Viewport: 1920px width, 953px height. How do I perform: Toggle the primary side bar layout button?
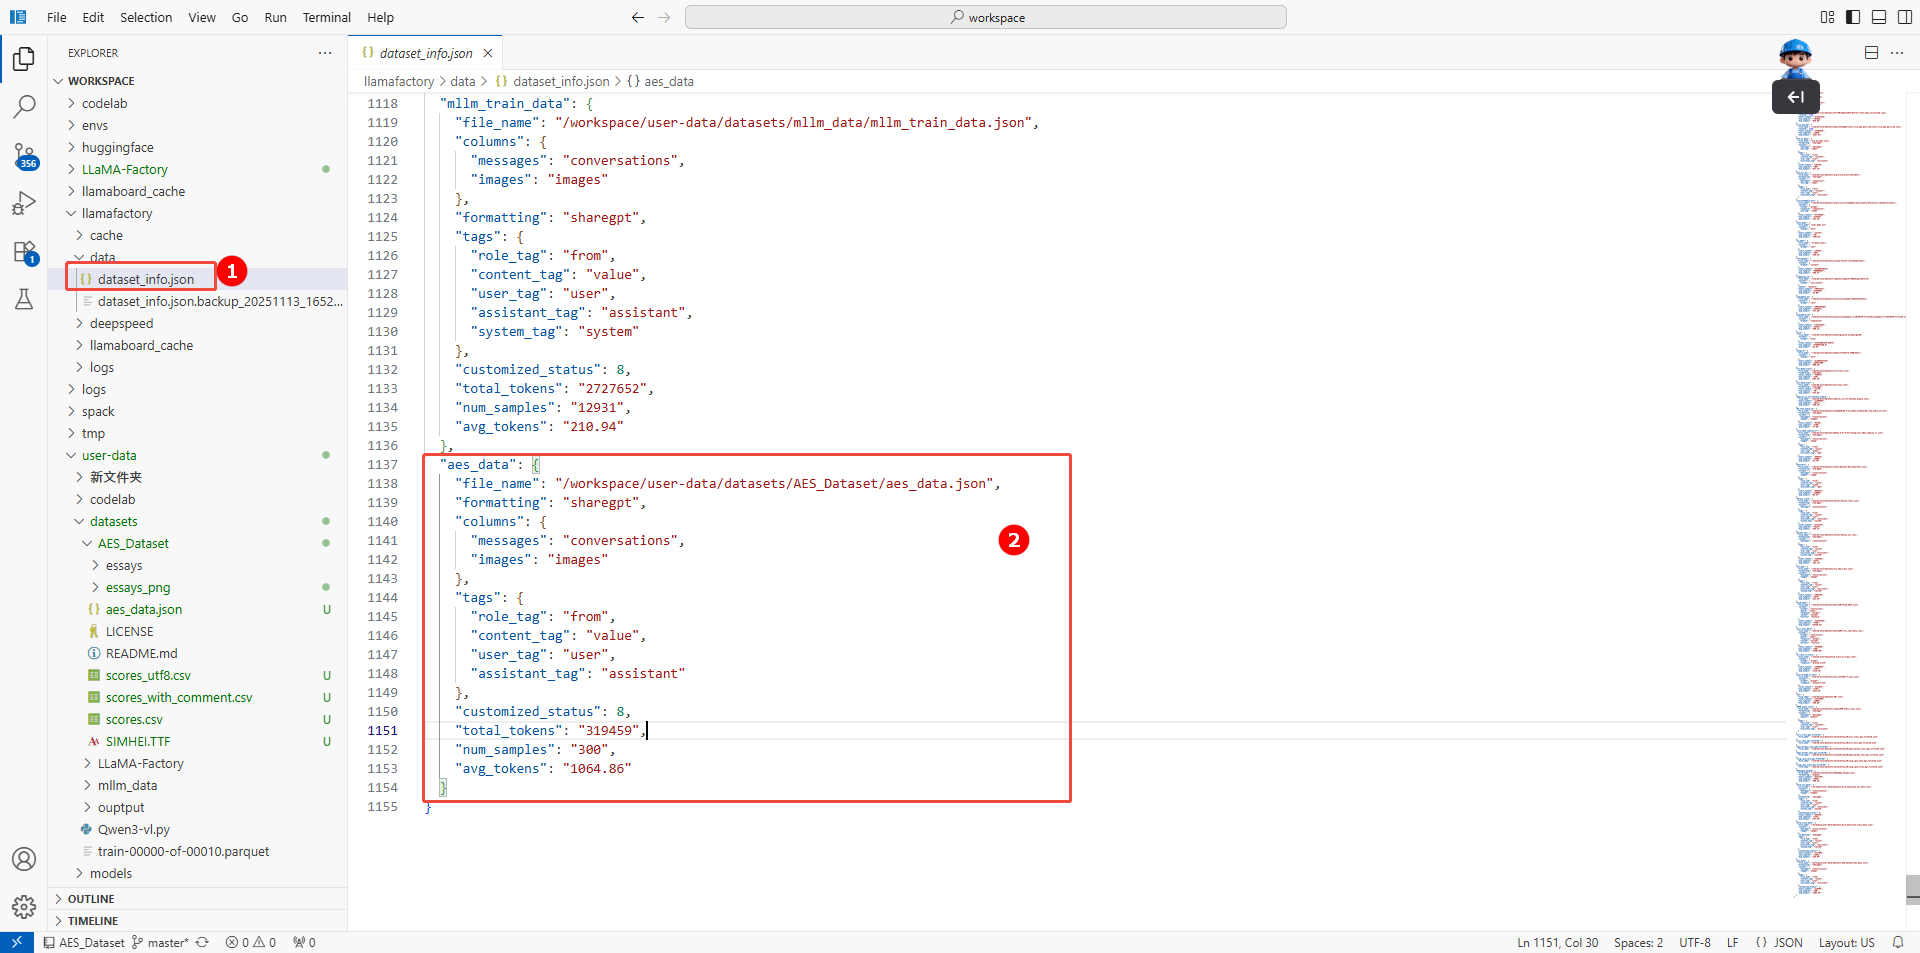[1853, 17]
